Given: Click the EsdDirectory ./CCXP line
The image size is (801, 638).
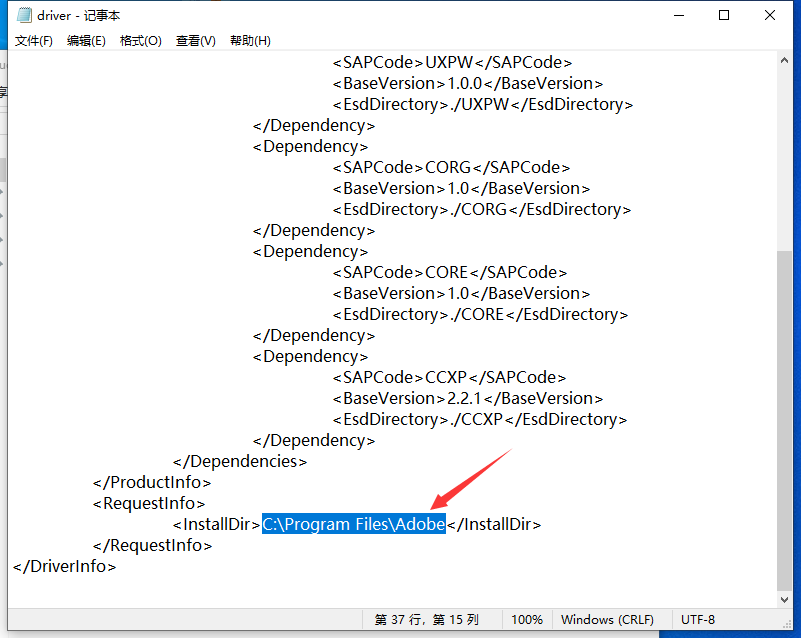Looking at the screenshot, I should [480, 419].
